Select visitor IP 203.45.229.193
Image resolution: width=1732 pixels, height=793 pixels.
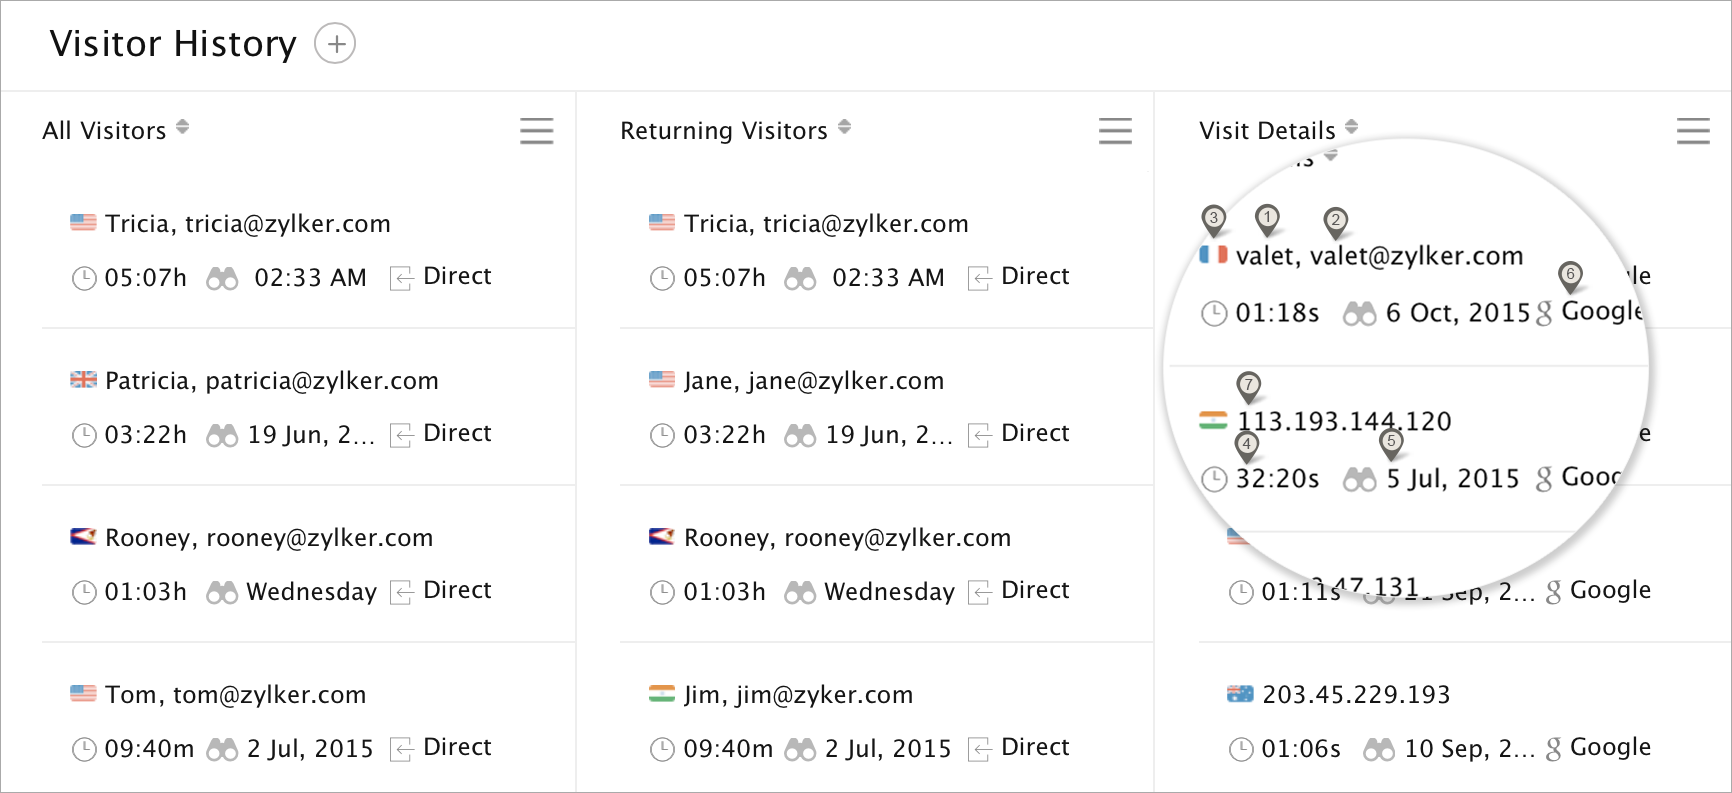1355,695
